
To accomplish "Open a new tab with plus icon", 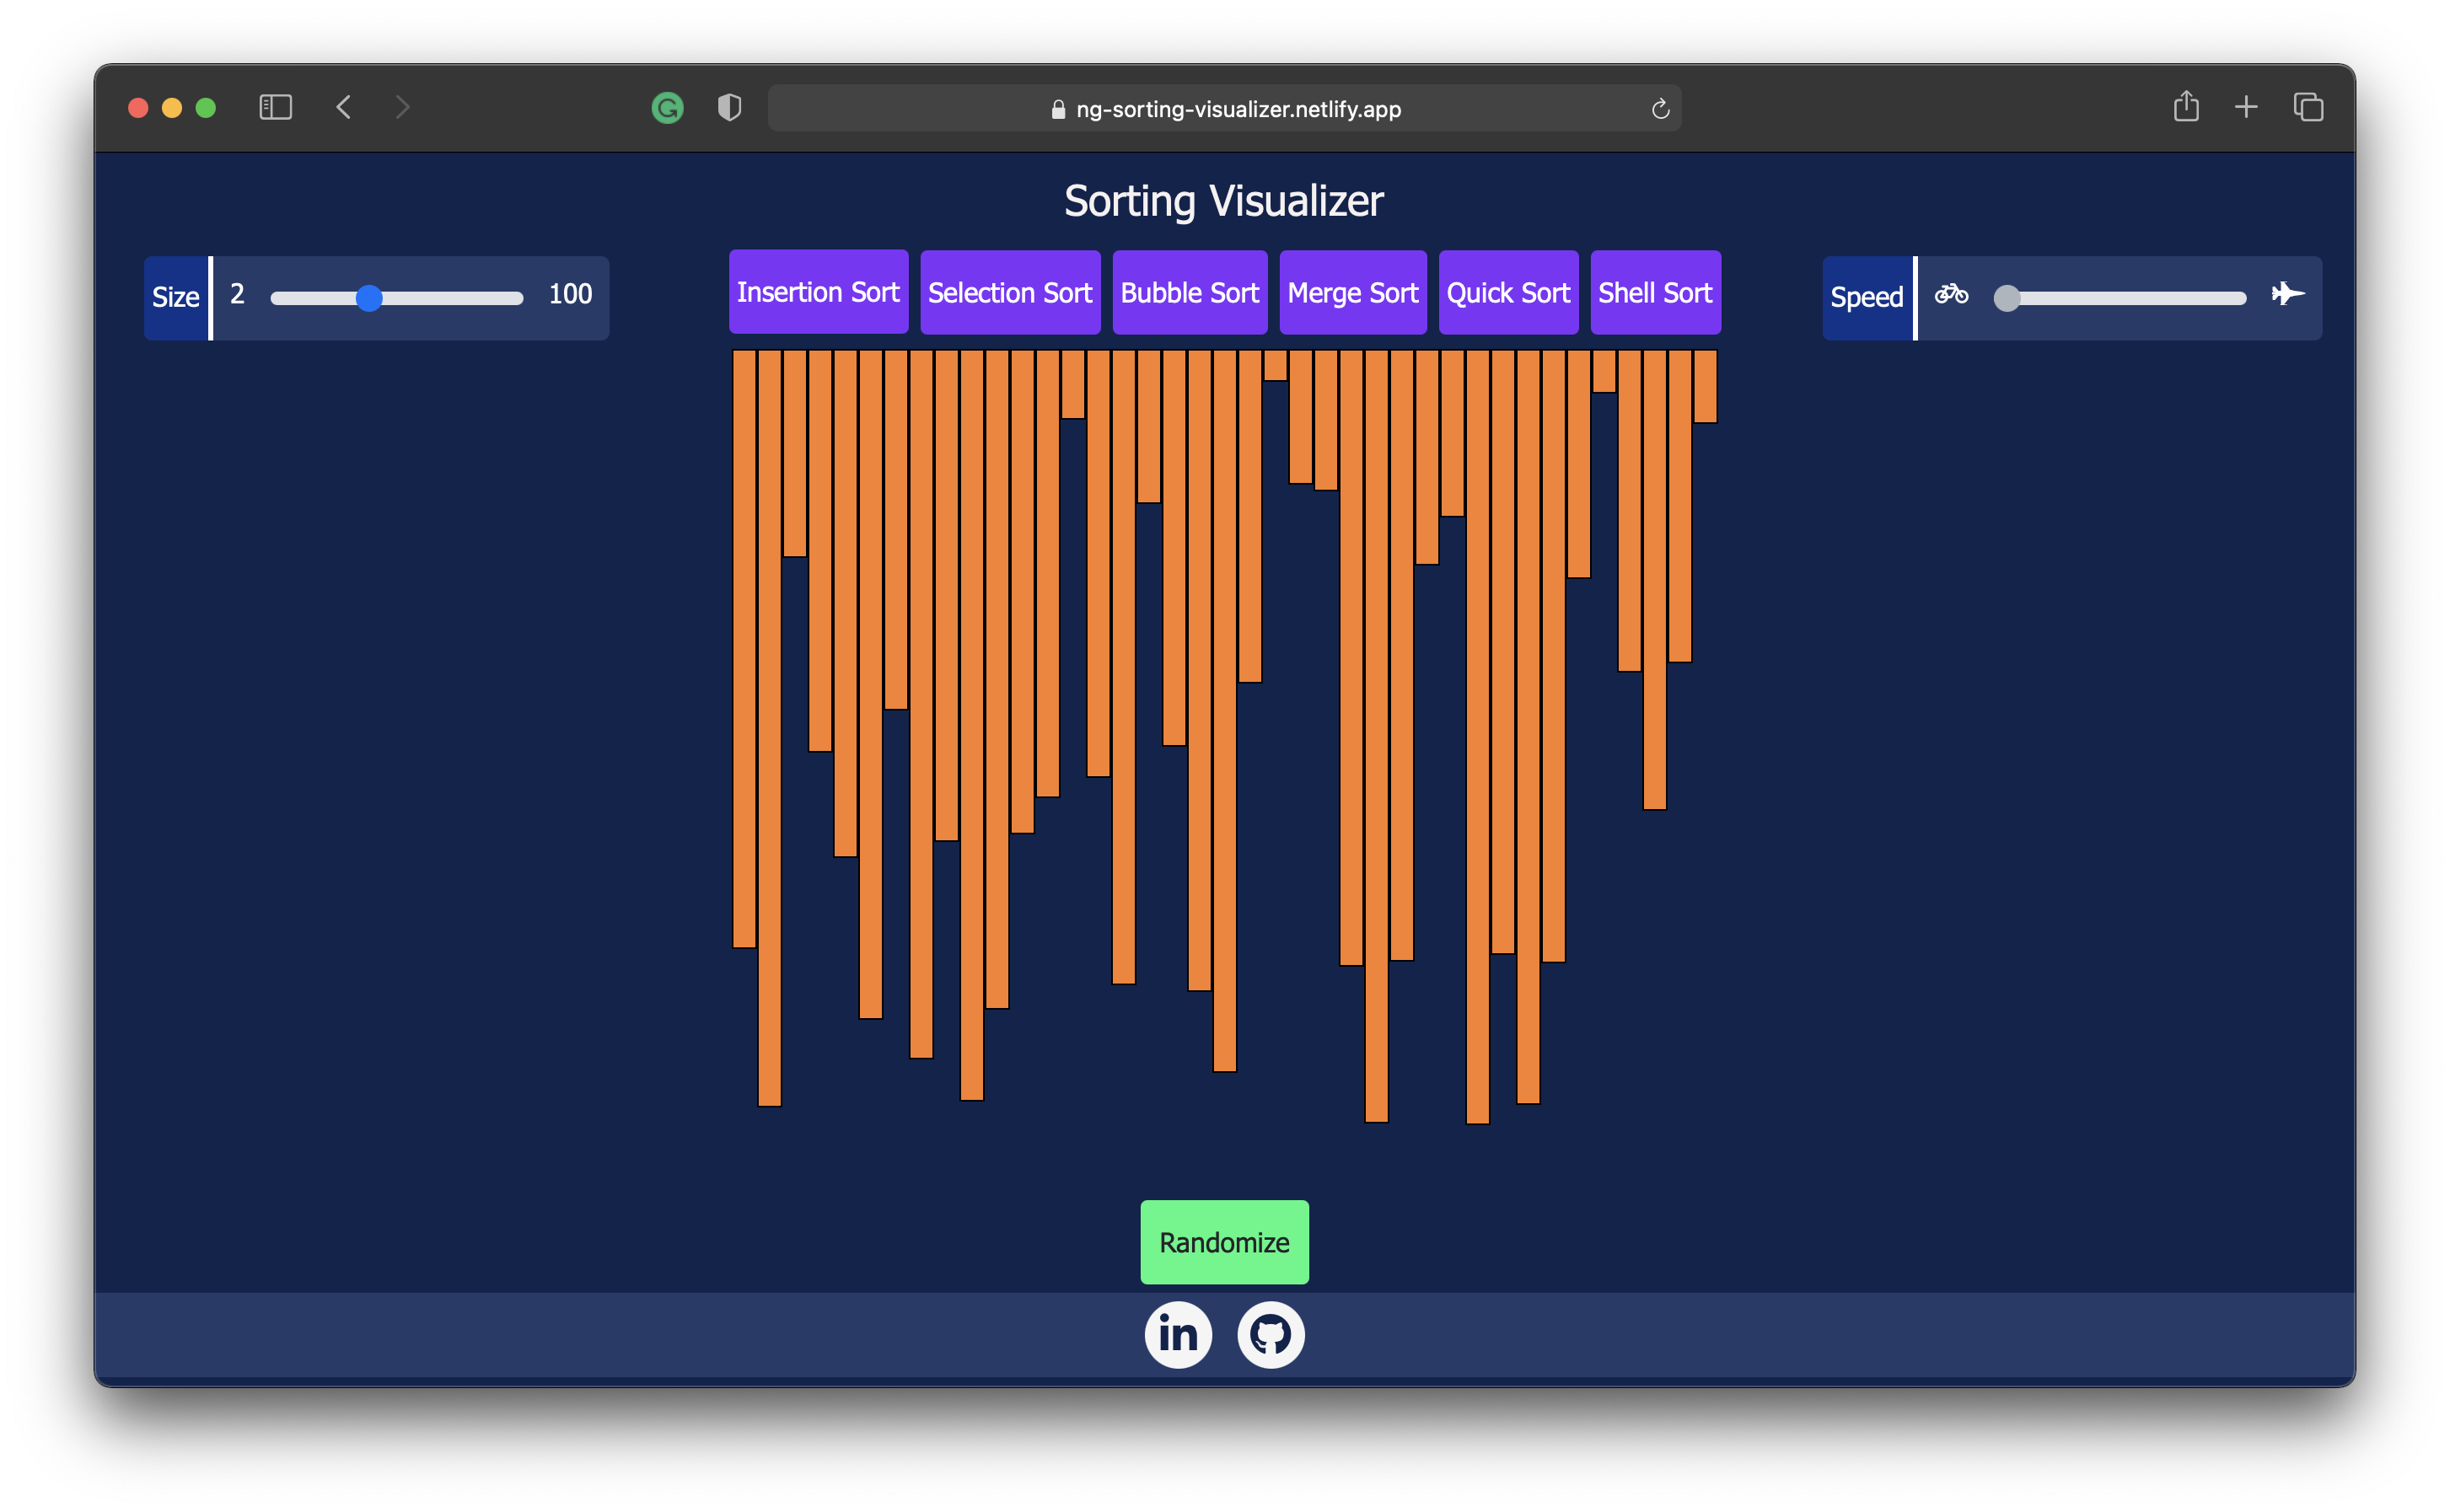I will [2246, 107].
